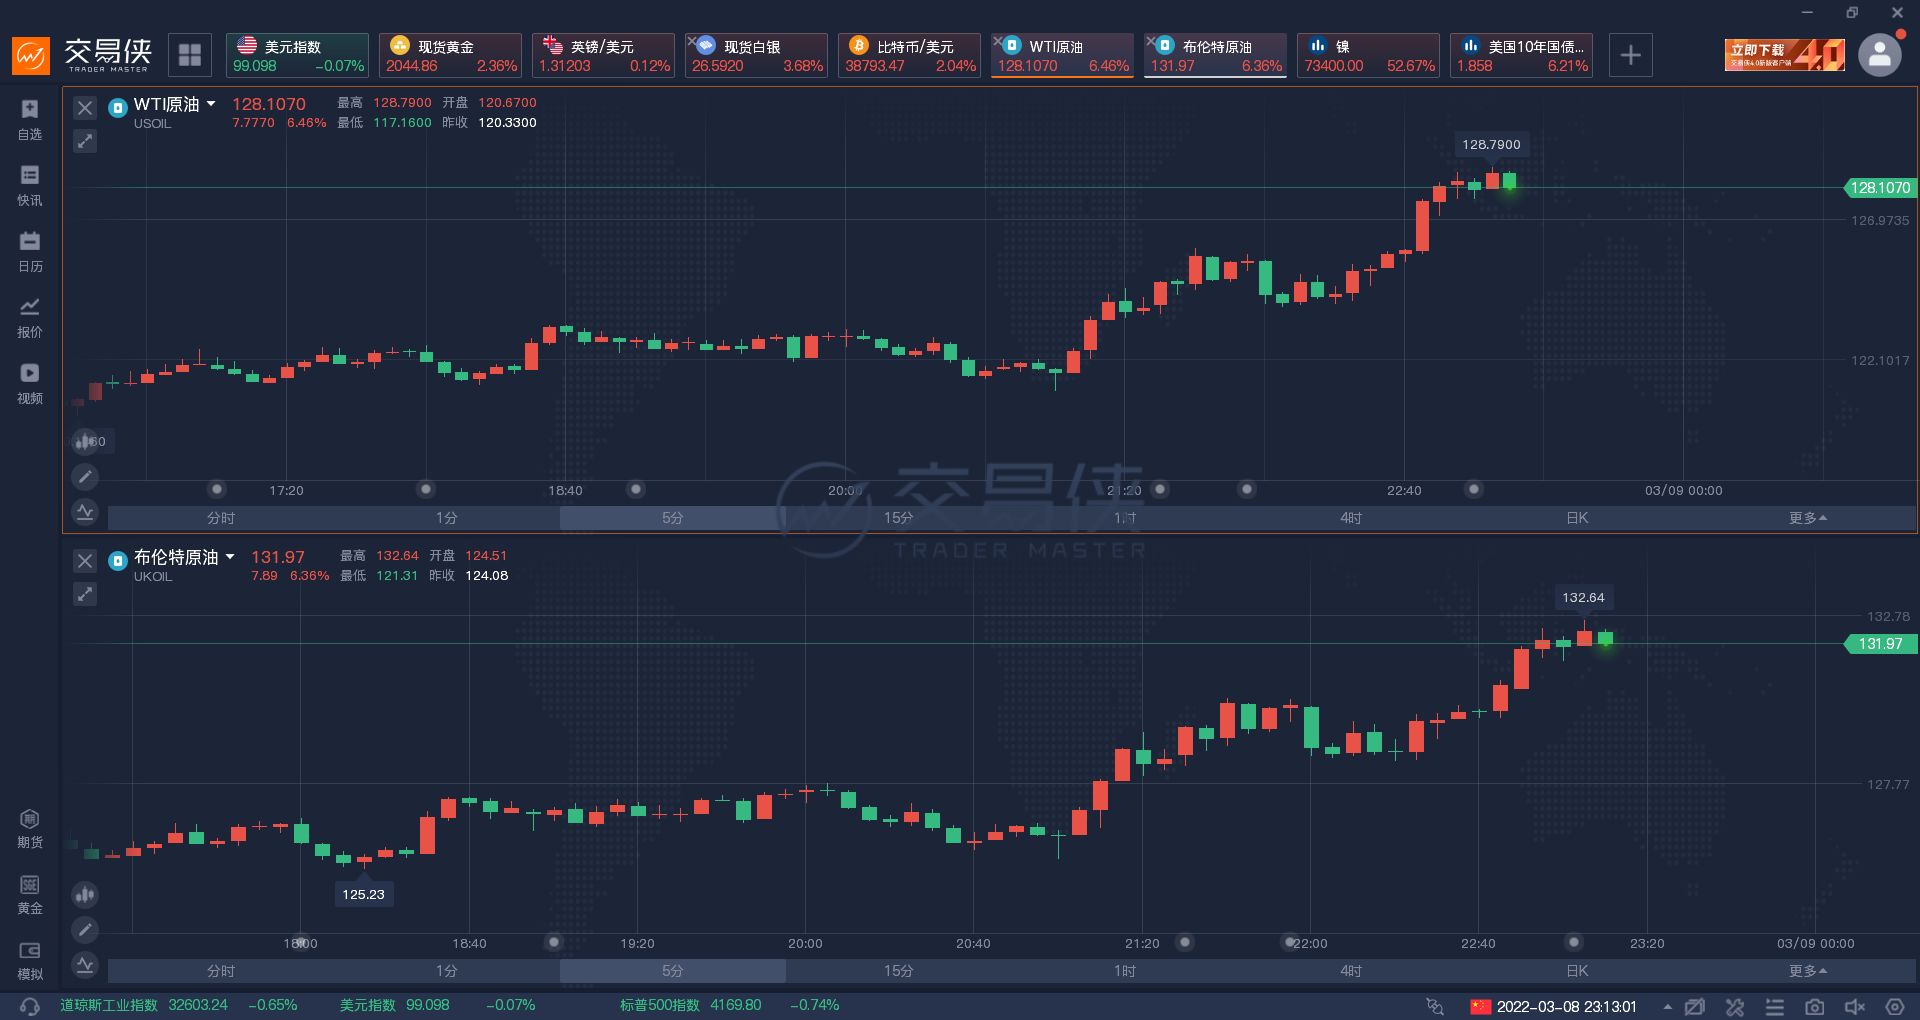This screenshot has width=1920, height=1020.
Task: Close the 布伦特原油 chart panel
Action: [x=85, y=561]
